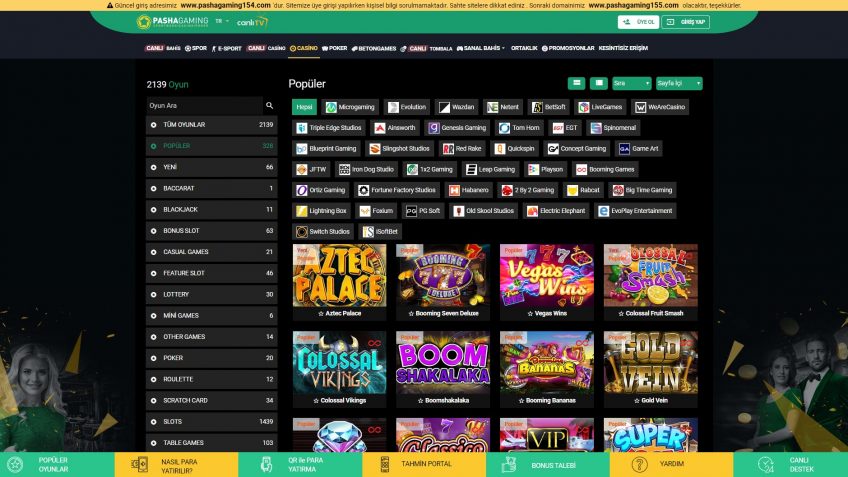Viewport: 848px width, 477px height.
Task: Filter by Microgaming provider
Action: tap(350, 107)
